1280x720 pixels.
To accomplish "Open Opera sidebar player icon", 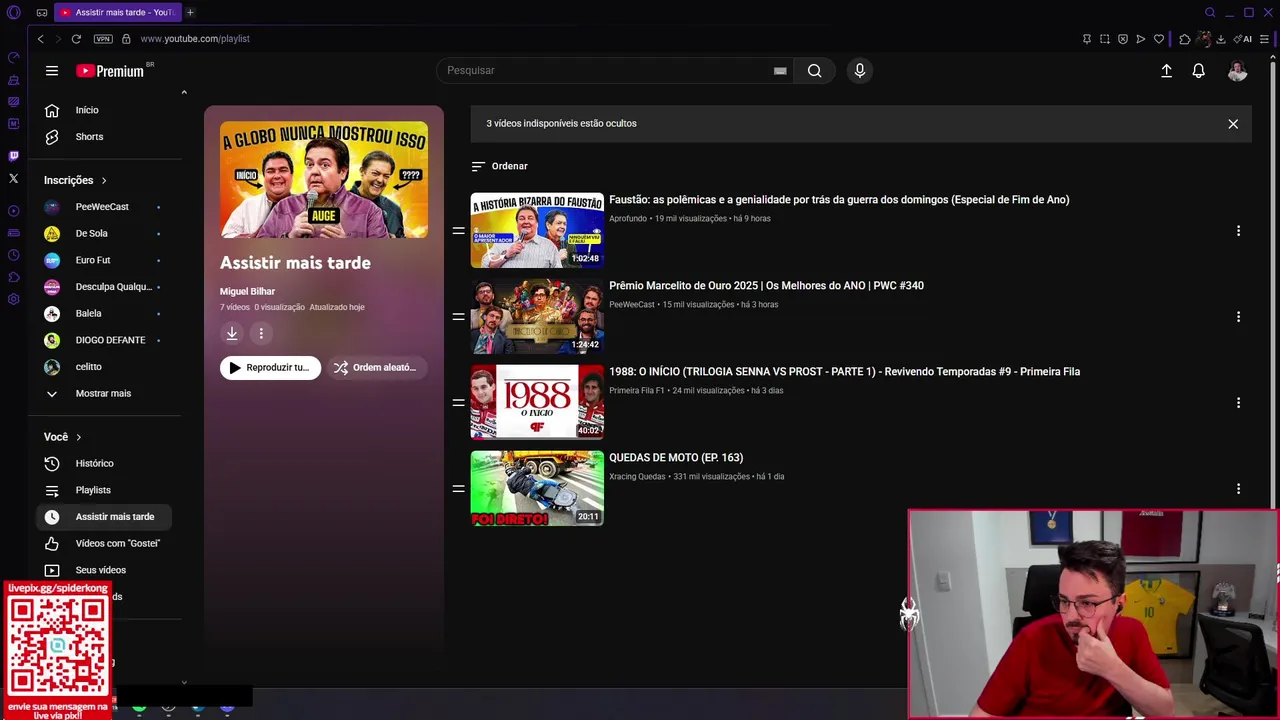I will pyautogui.click(x=13, y=211).
